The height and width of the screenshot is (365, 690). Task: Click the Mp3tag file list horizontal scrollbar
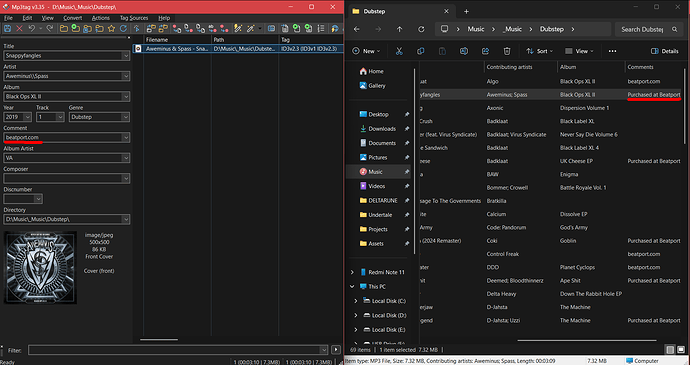(159, 339)
